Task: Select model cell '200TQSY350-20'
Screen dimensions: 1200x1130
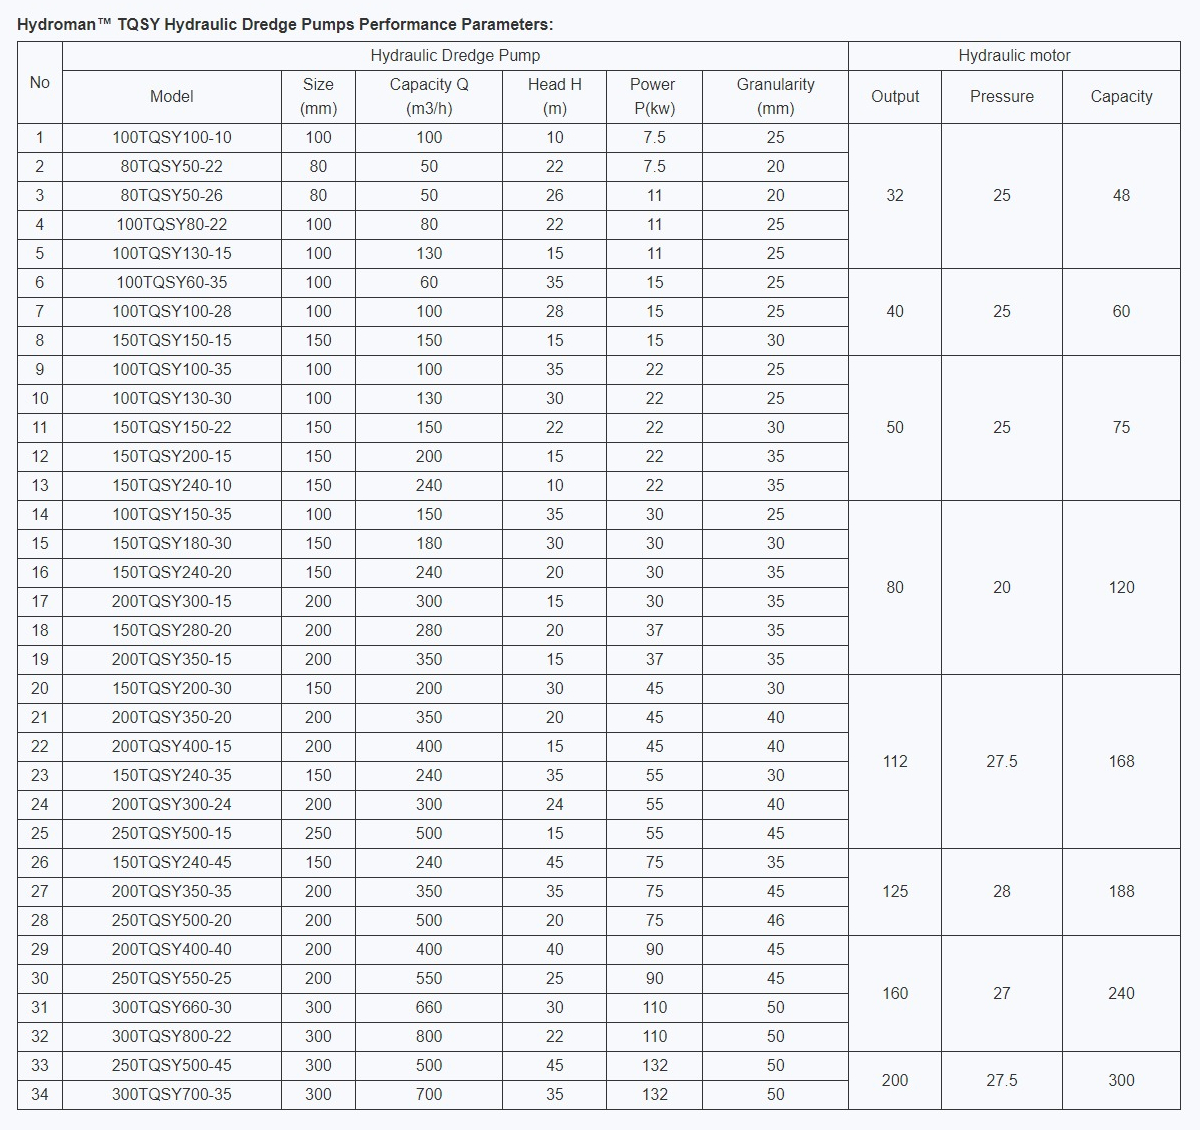Action: pos(172,718)
